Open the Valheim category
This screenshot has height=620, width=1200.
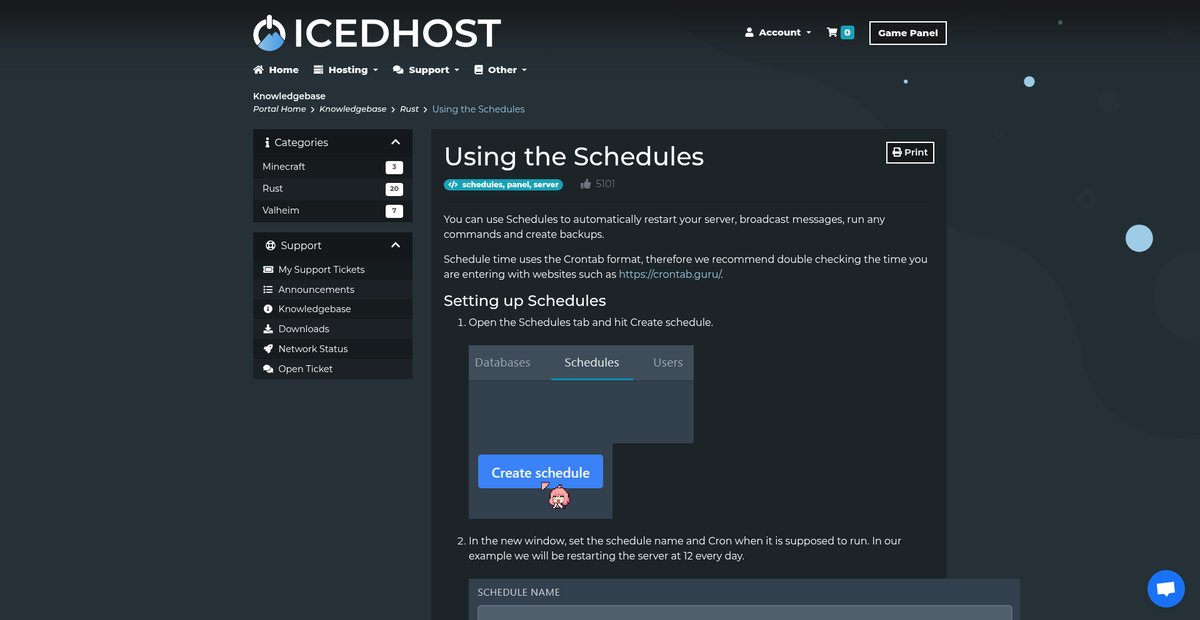332,211
